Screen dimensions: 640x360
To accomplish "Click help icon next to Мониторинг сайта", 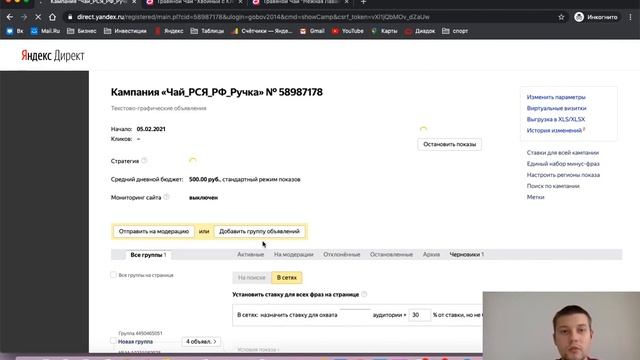I will coord(166,197).
